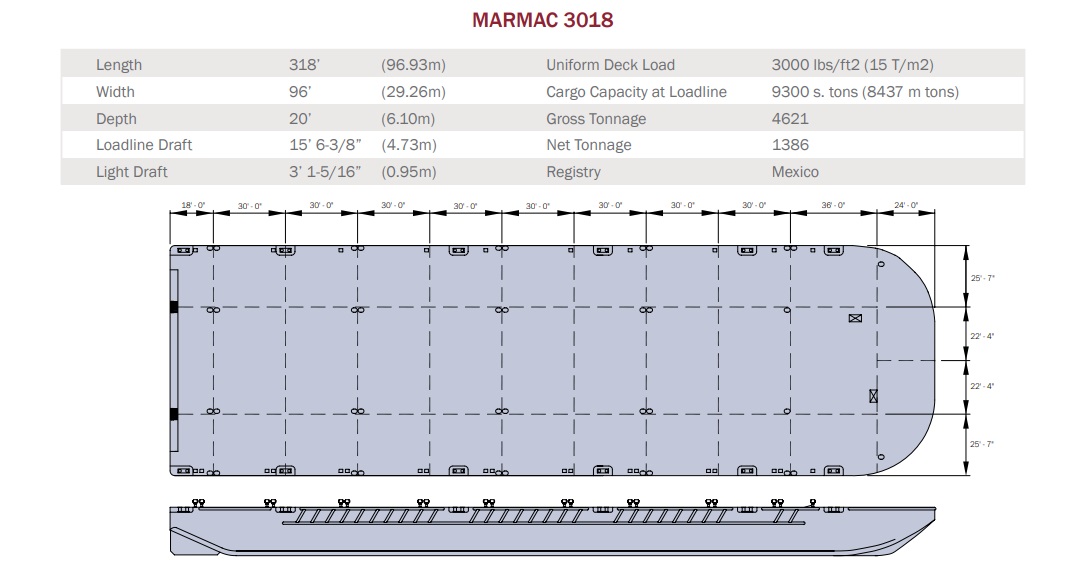This screenshot has width=1086, height=570.
Task: Click the small circle at lower bow curve
Action: [x=881, y=457]
